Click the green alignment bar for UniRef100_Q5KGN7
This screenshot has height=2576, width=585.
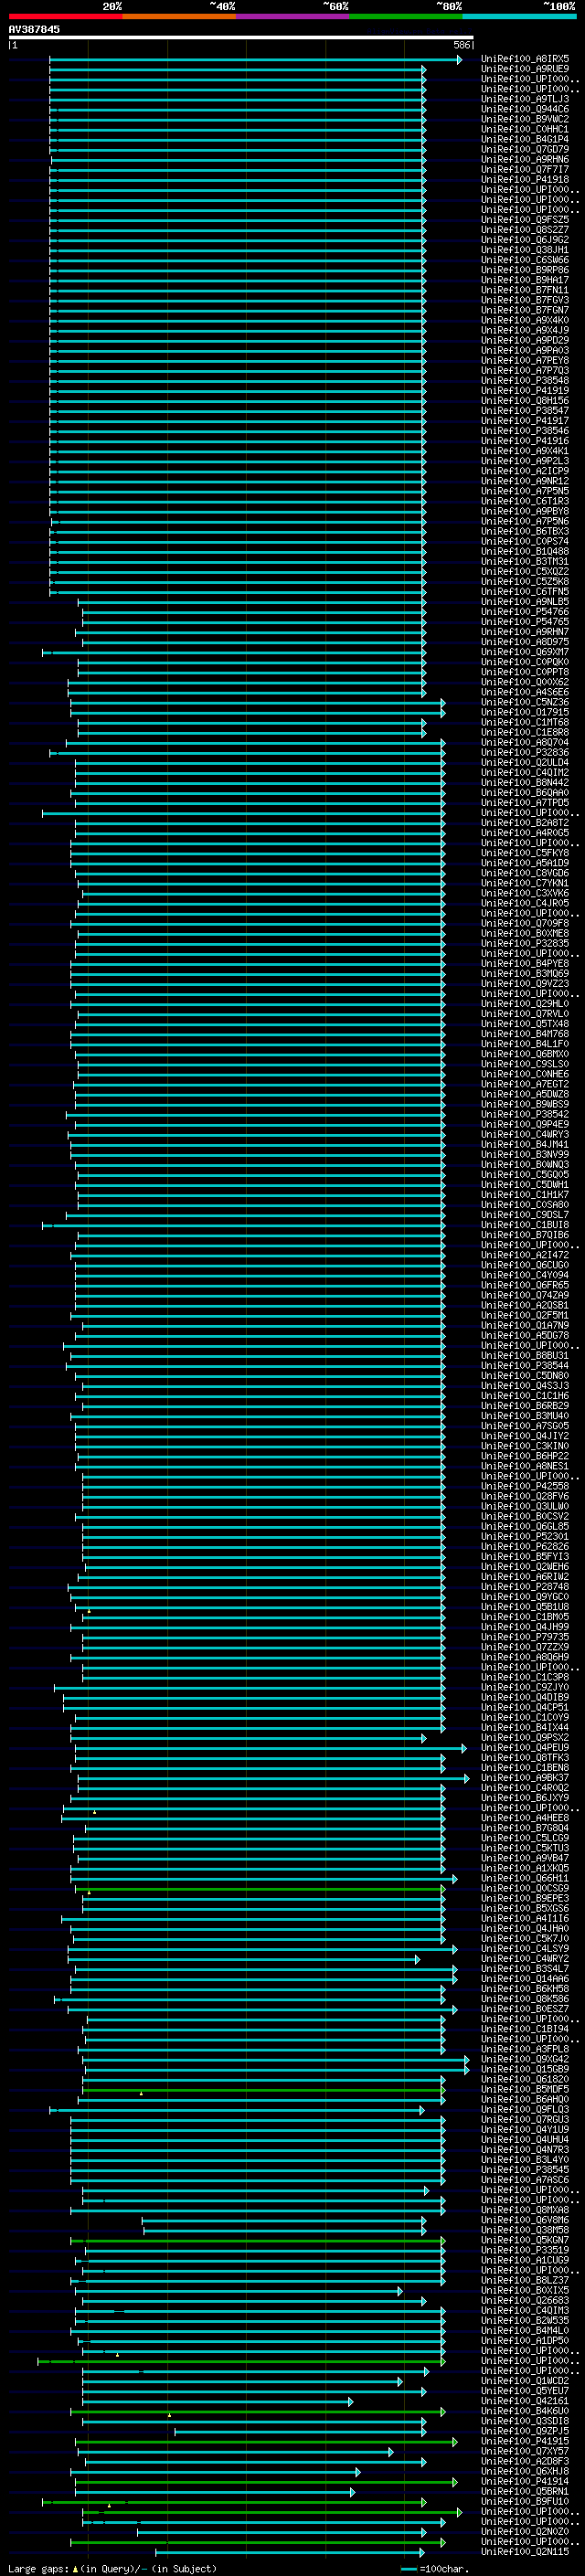(x=258, y=2241)
